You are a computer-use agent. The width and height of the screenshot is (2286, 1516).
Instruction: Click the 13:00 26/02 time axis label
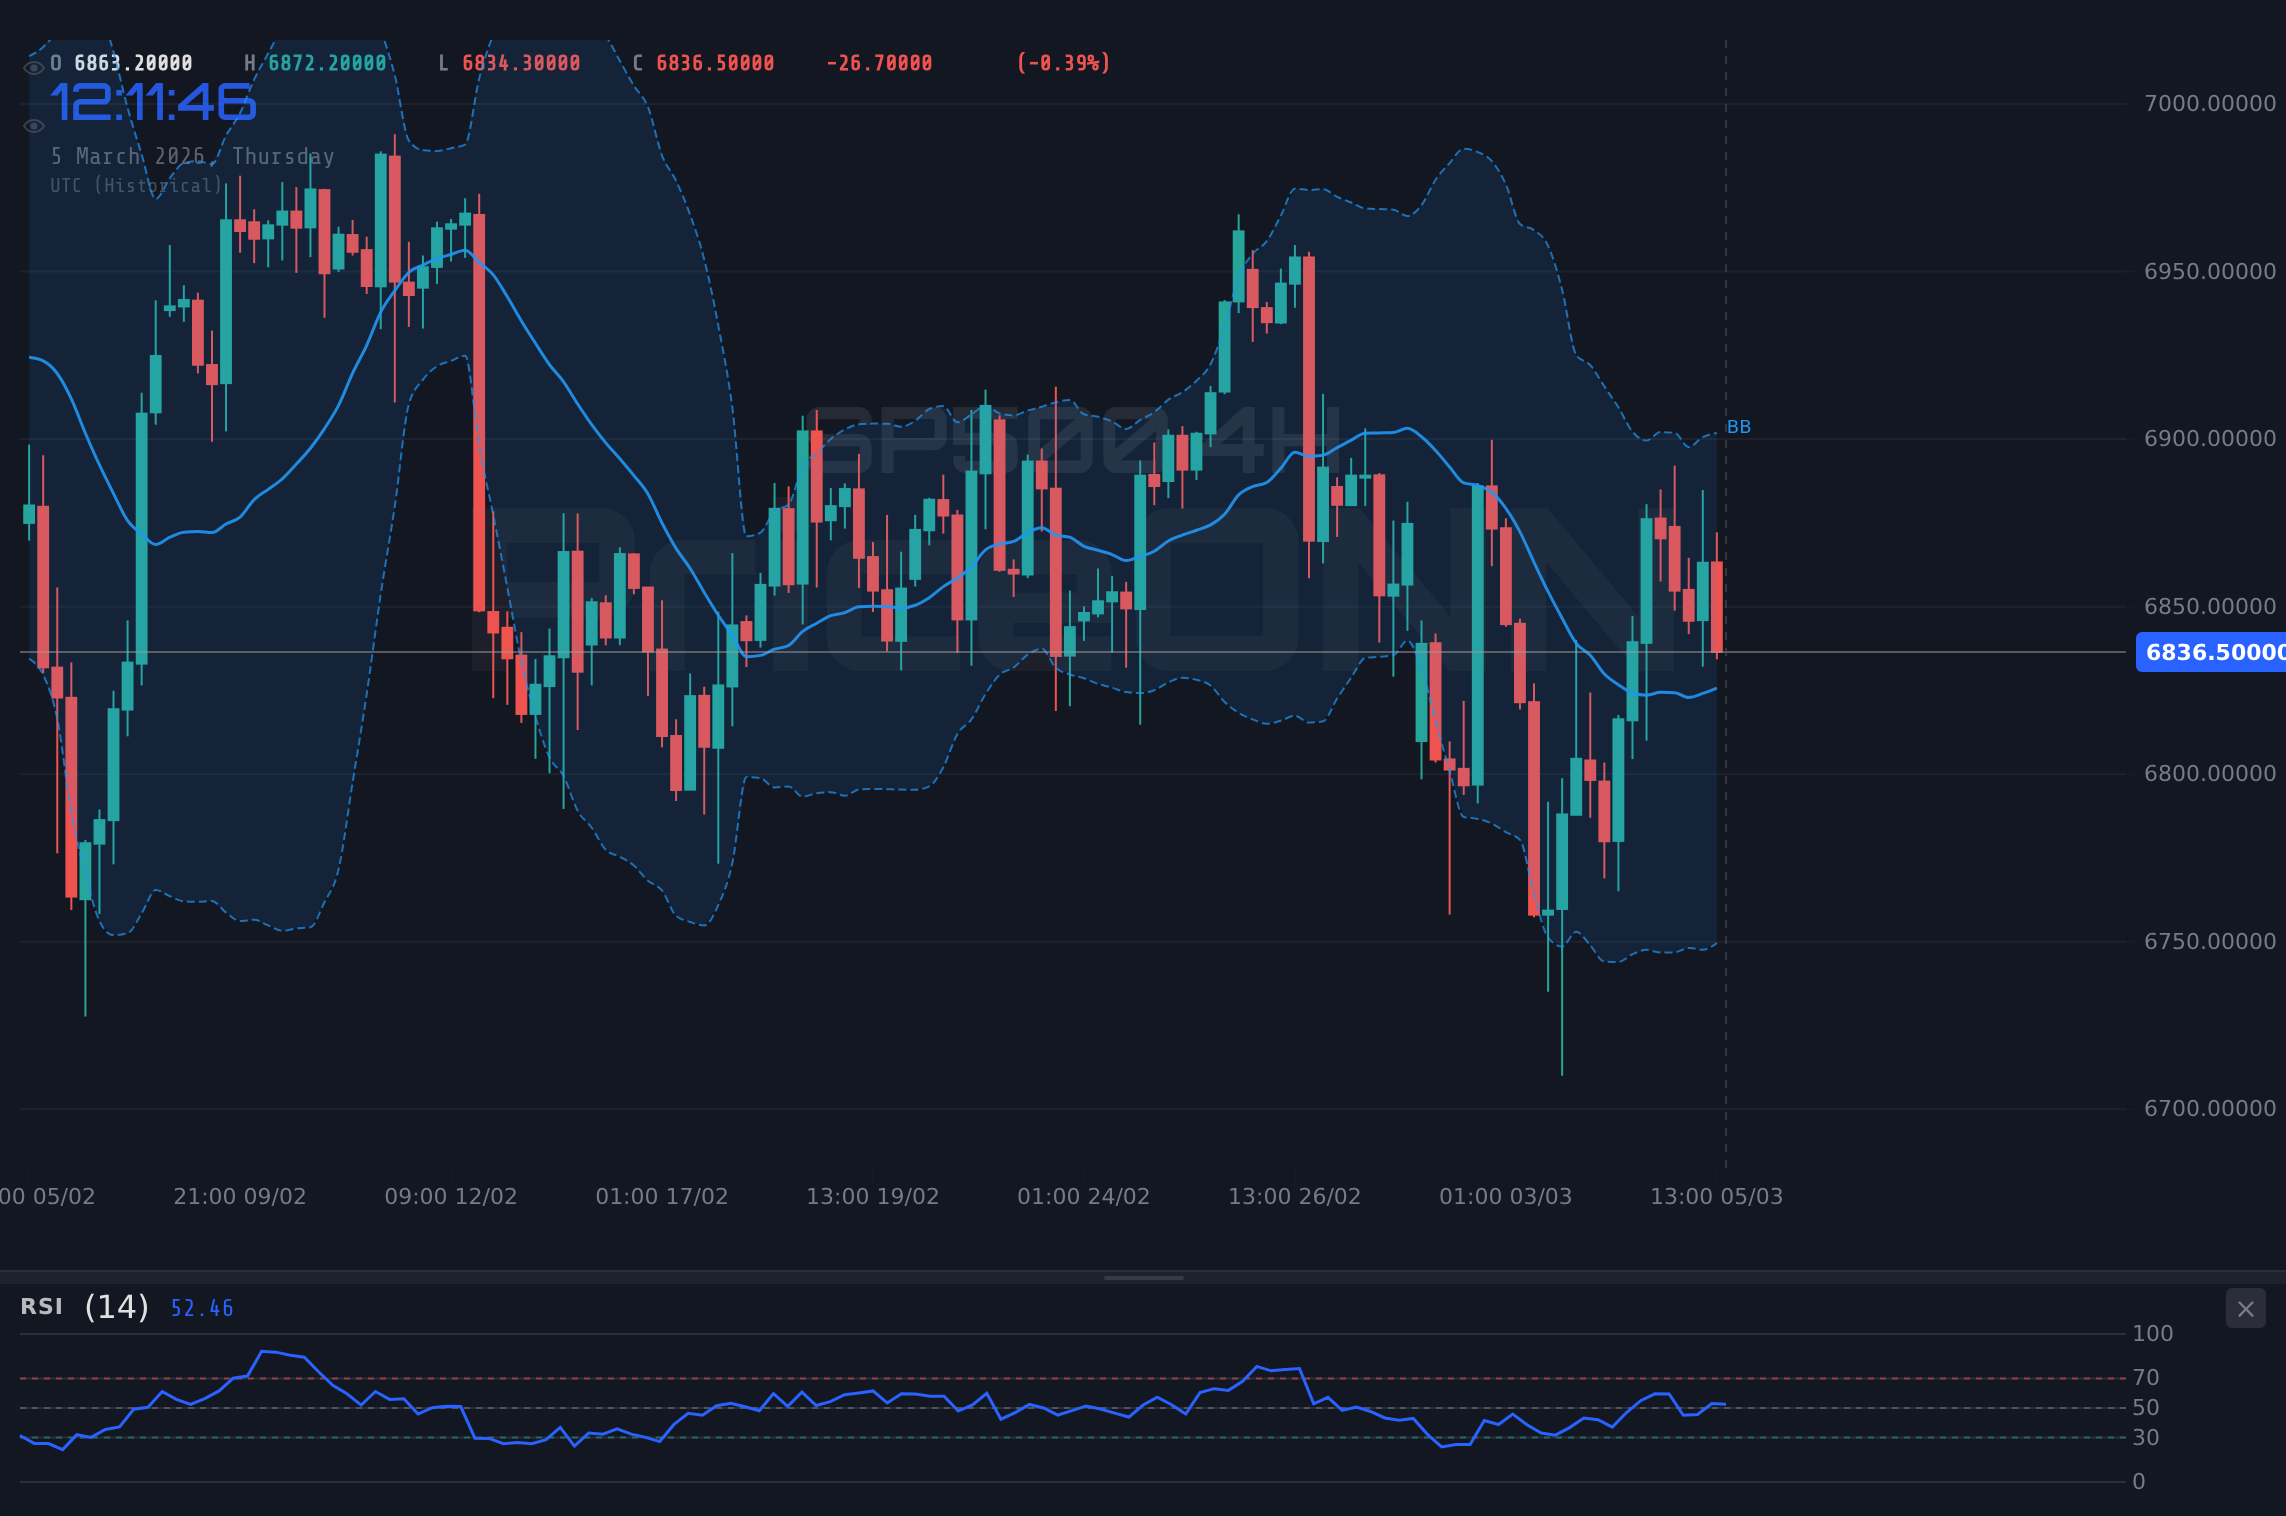[x=1295, y=1197]
